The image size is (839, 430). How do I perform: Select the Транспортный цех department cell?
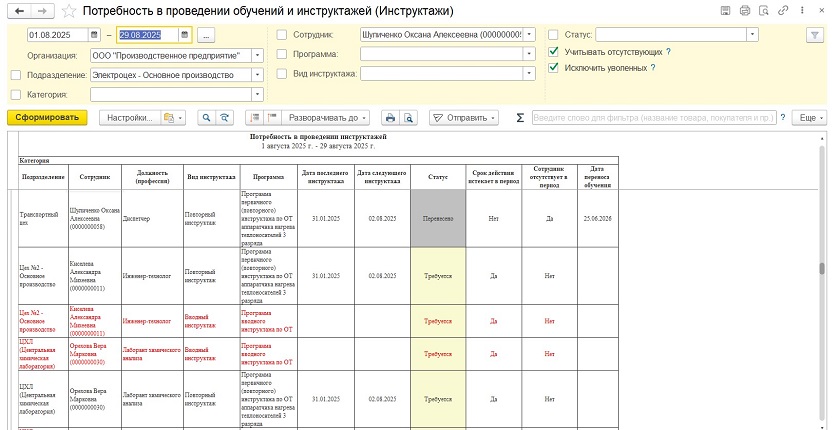(x=43, y=218)
